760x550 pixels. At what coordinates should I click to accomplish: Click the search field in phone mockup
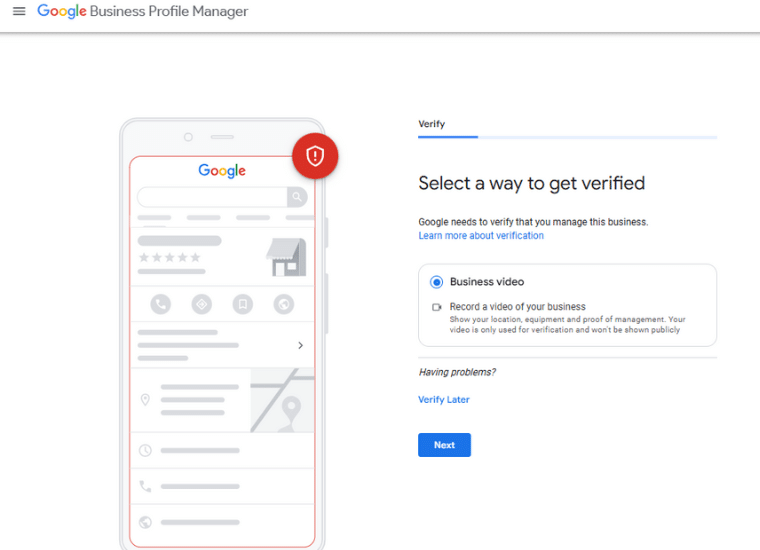click(x=212, y=197)
